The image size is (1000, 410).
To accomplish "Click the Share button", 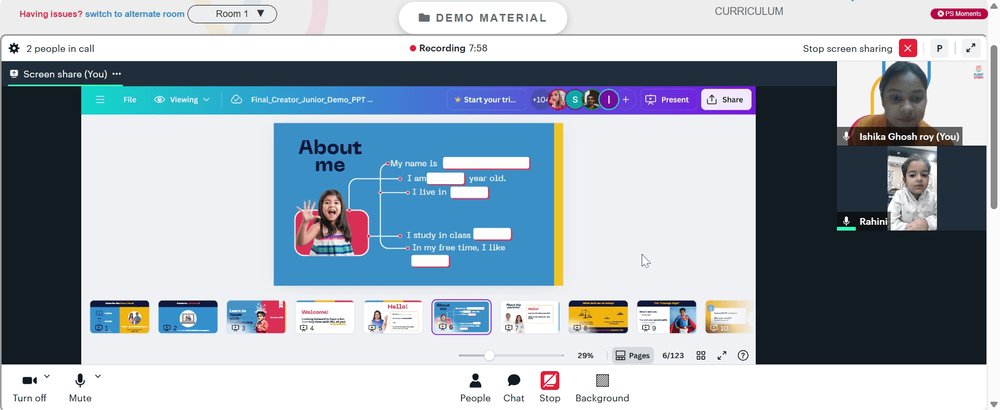I will [x=726, y=99].
